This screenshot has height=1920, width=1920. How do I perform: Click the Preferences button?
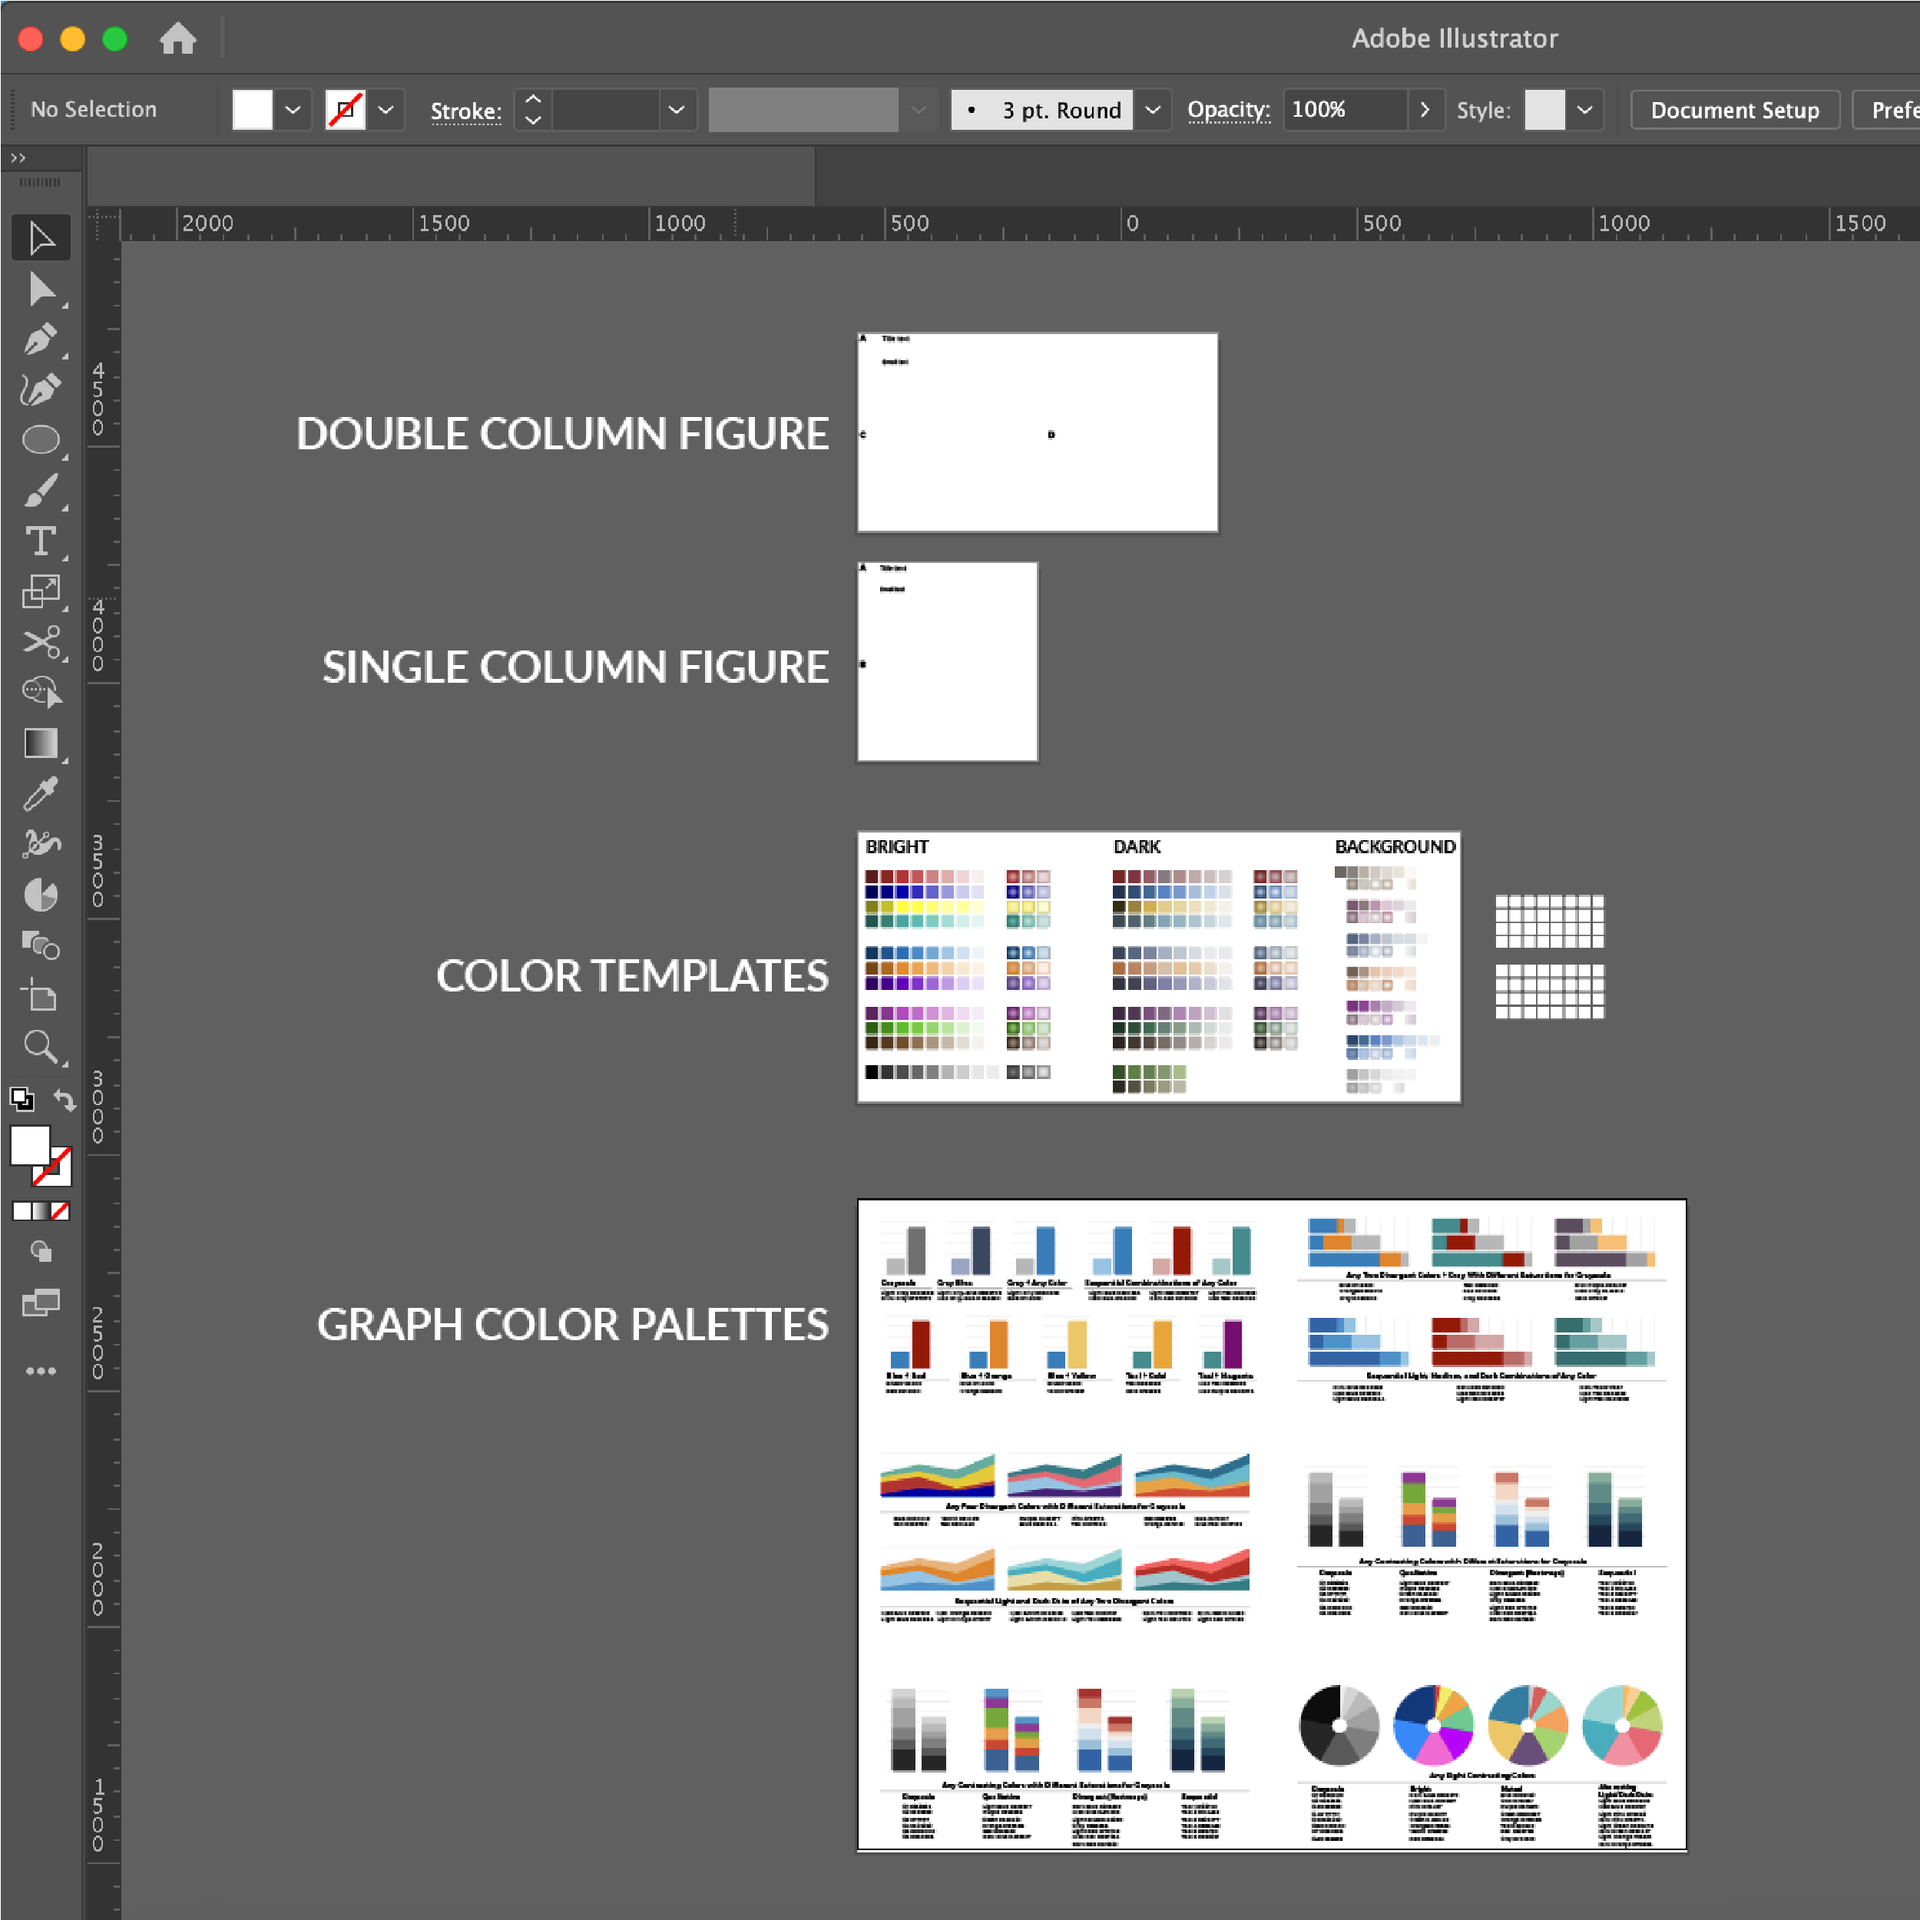click(1897, 110)
